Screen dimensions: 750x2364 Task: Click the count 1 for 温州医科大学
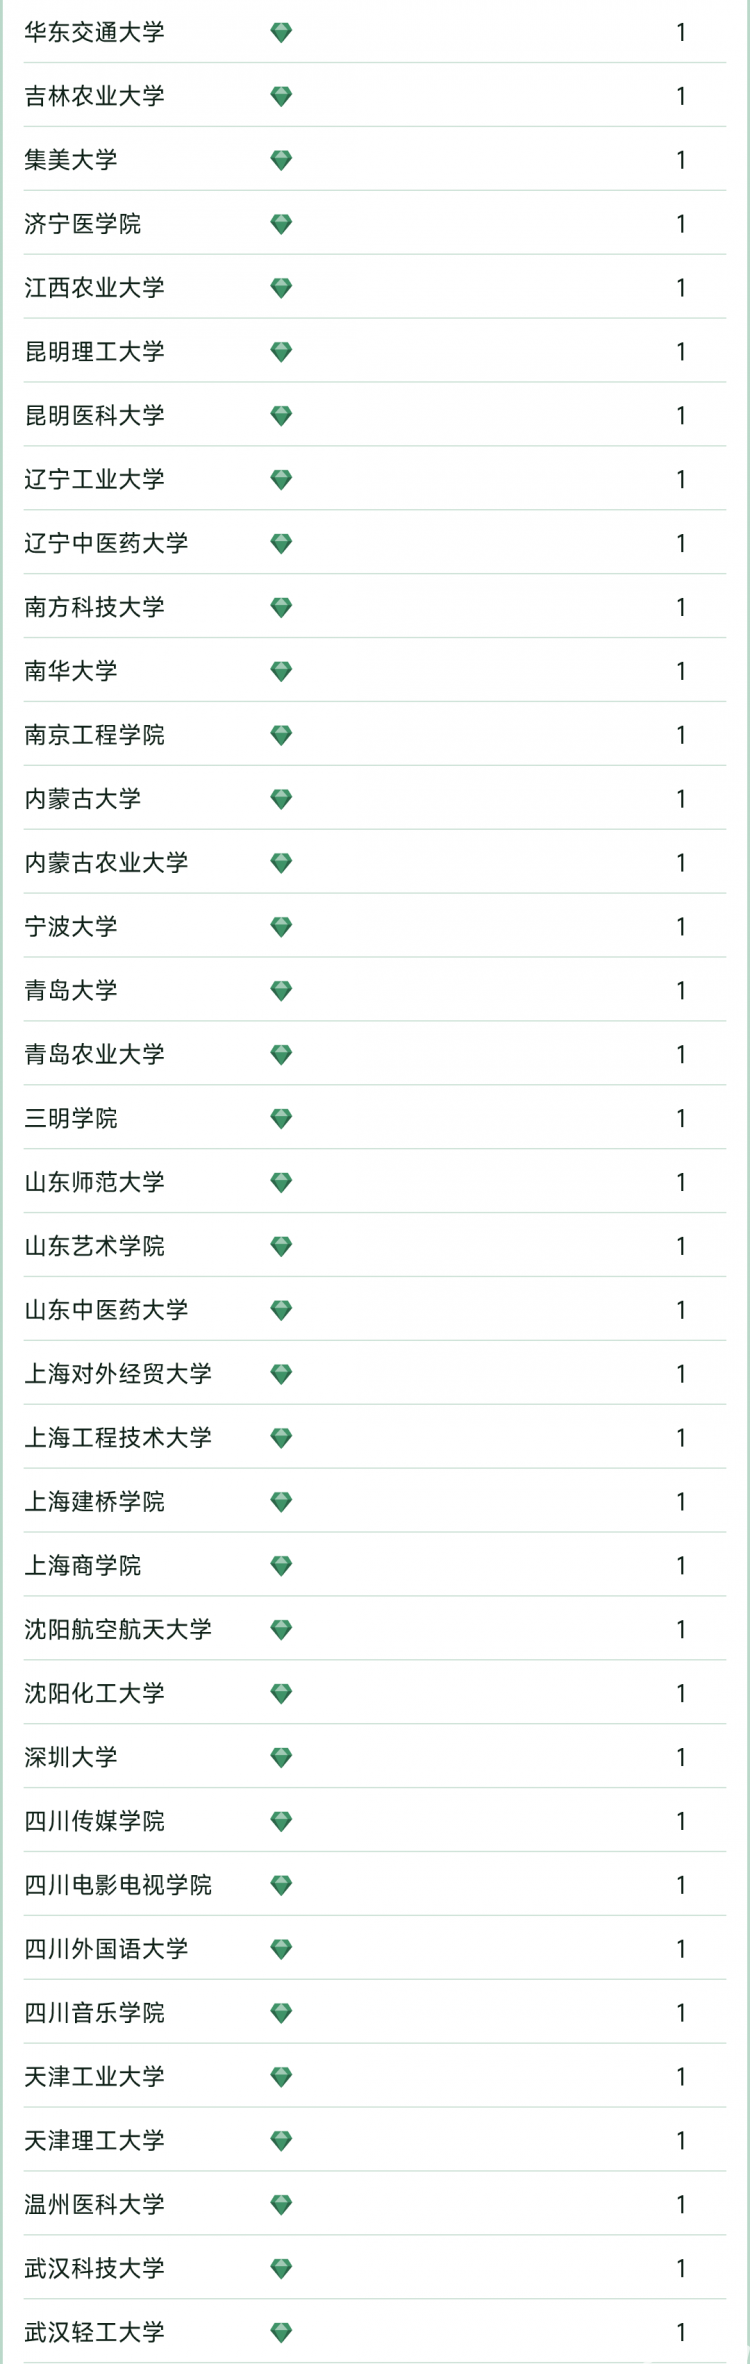pyautogui.click(x=681, y=2204)
